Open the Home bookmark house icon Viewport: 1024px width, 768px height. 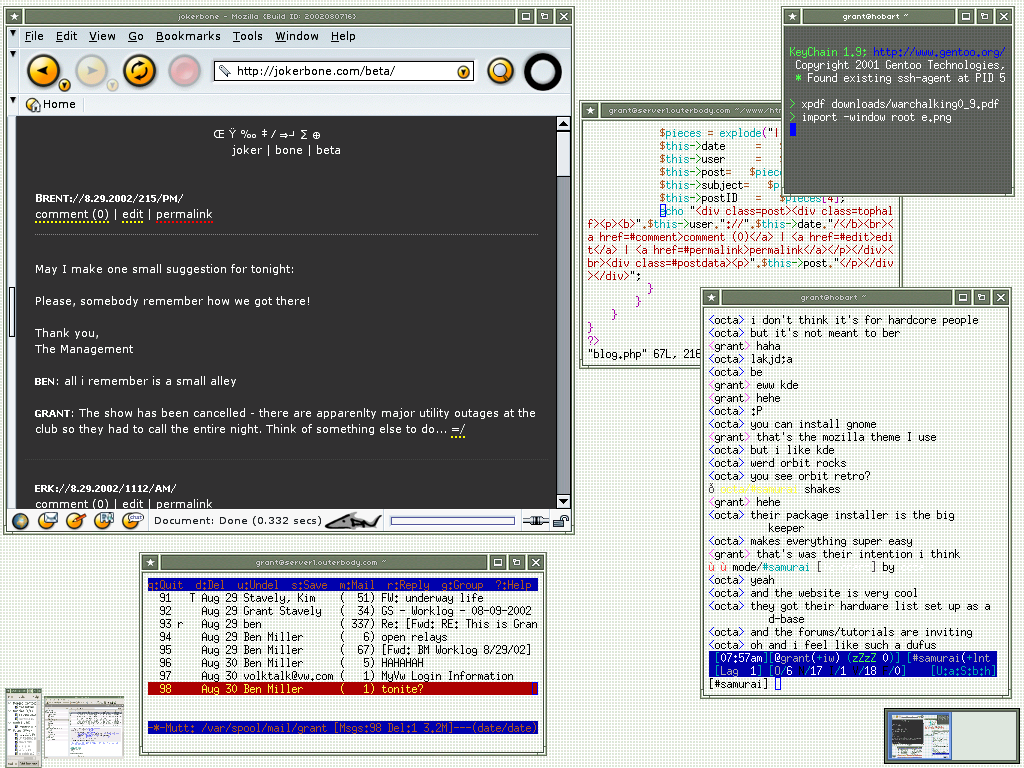coord(33,104)
